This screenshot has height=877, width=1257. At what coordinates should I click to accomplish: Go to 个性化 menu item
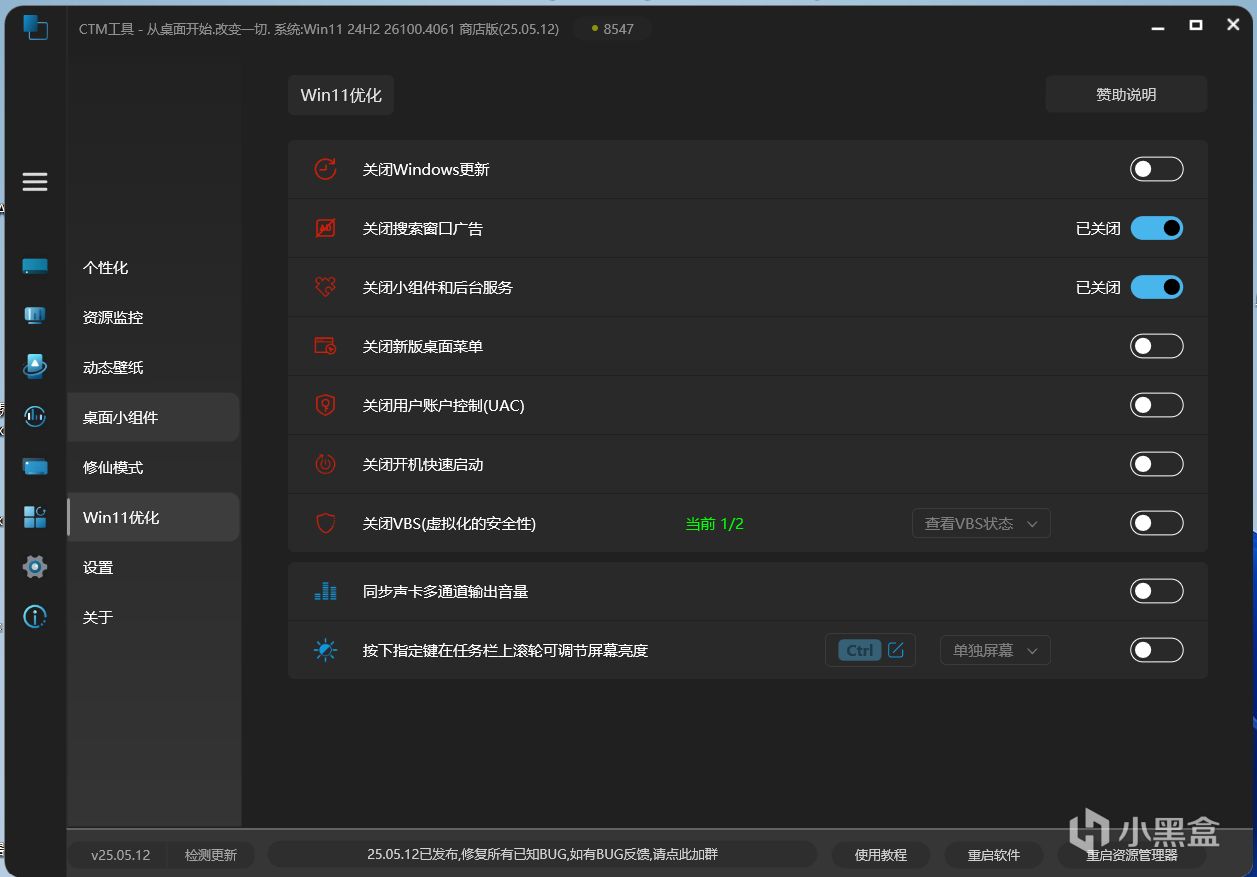153,267
